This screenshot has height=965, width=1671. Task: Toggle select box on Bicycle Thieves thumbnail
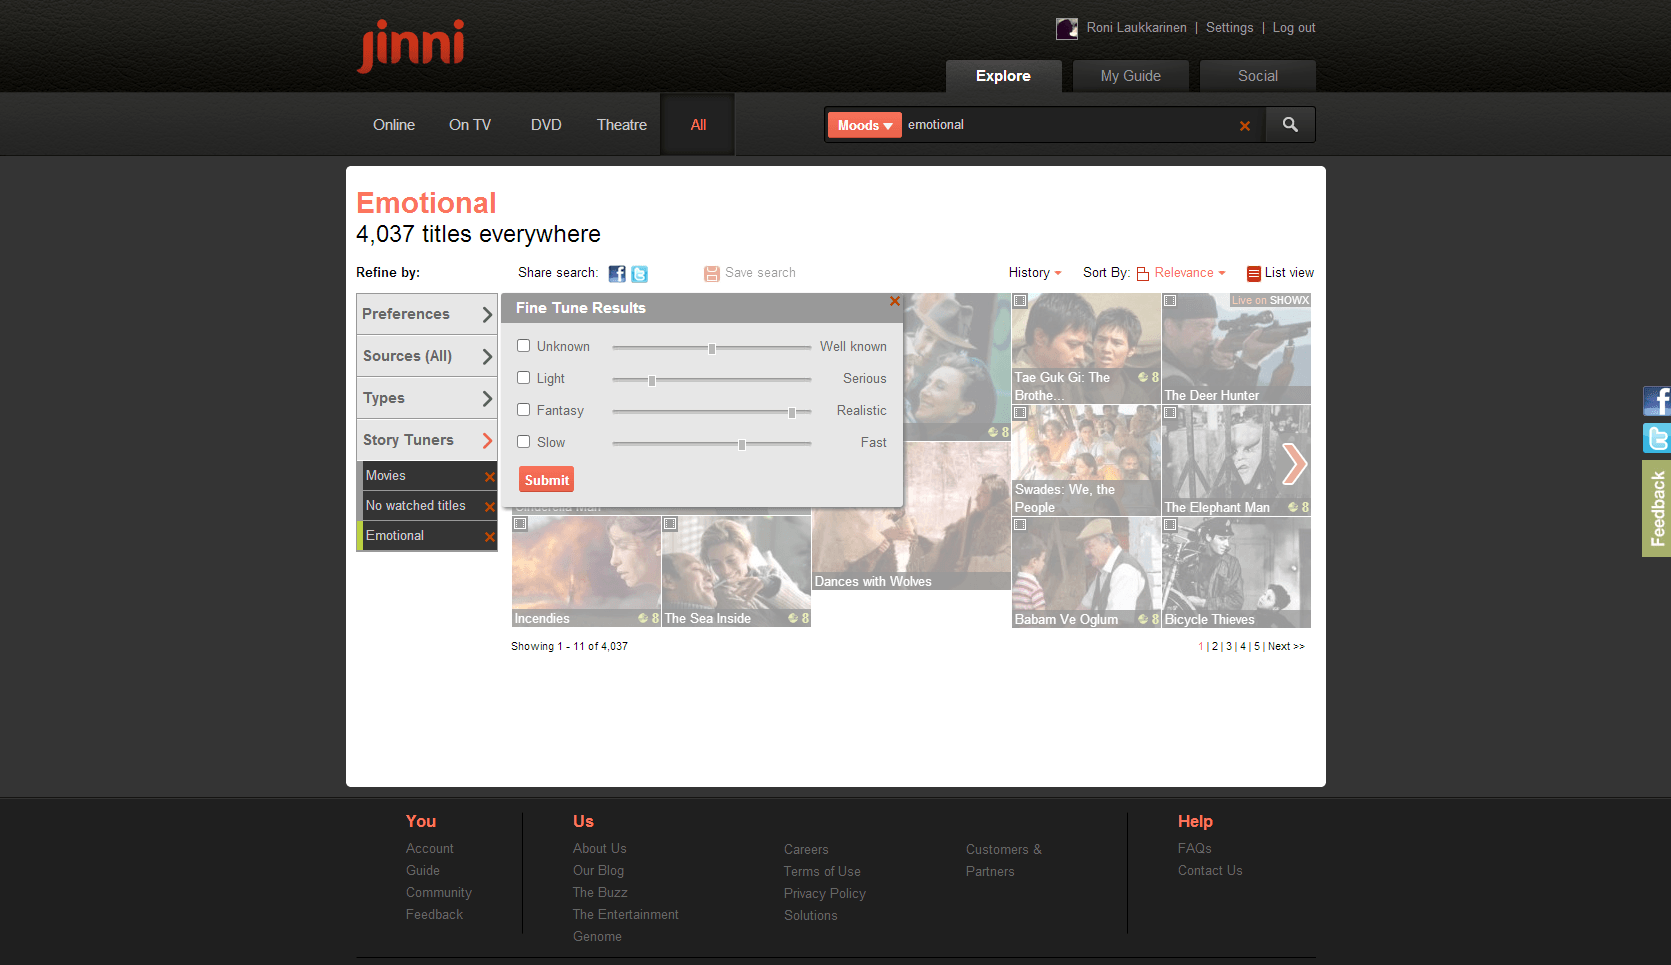coord(1170,524)
